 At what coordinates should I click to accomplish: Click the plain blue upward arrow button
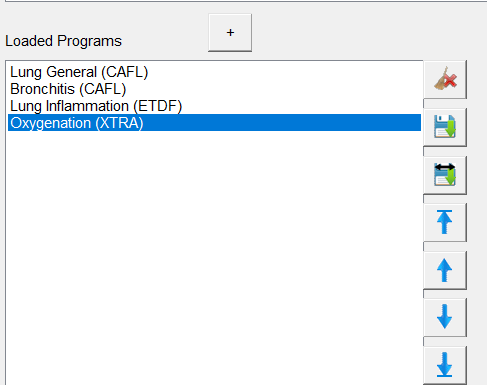tap(445, 270)
